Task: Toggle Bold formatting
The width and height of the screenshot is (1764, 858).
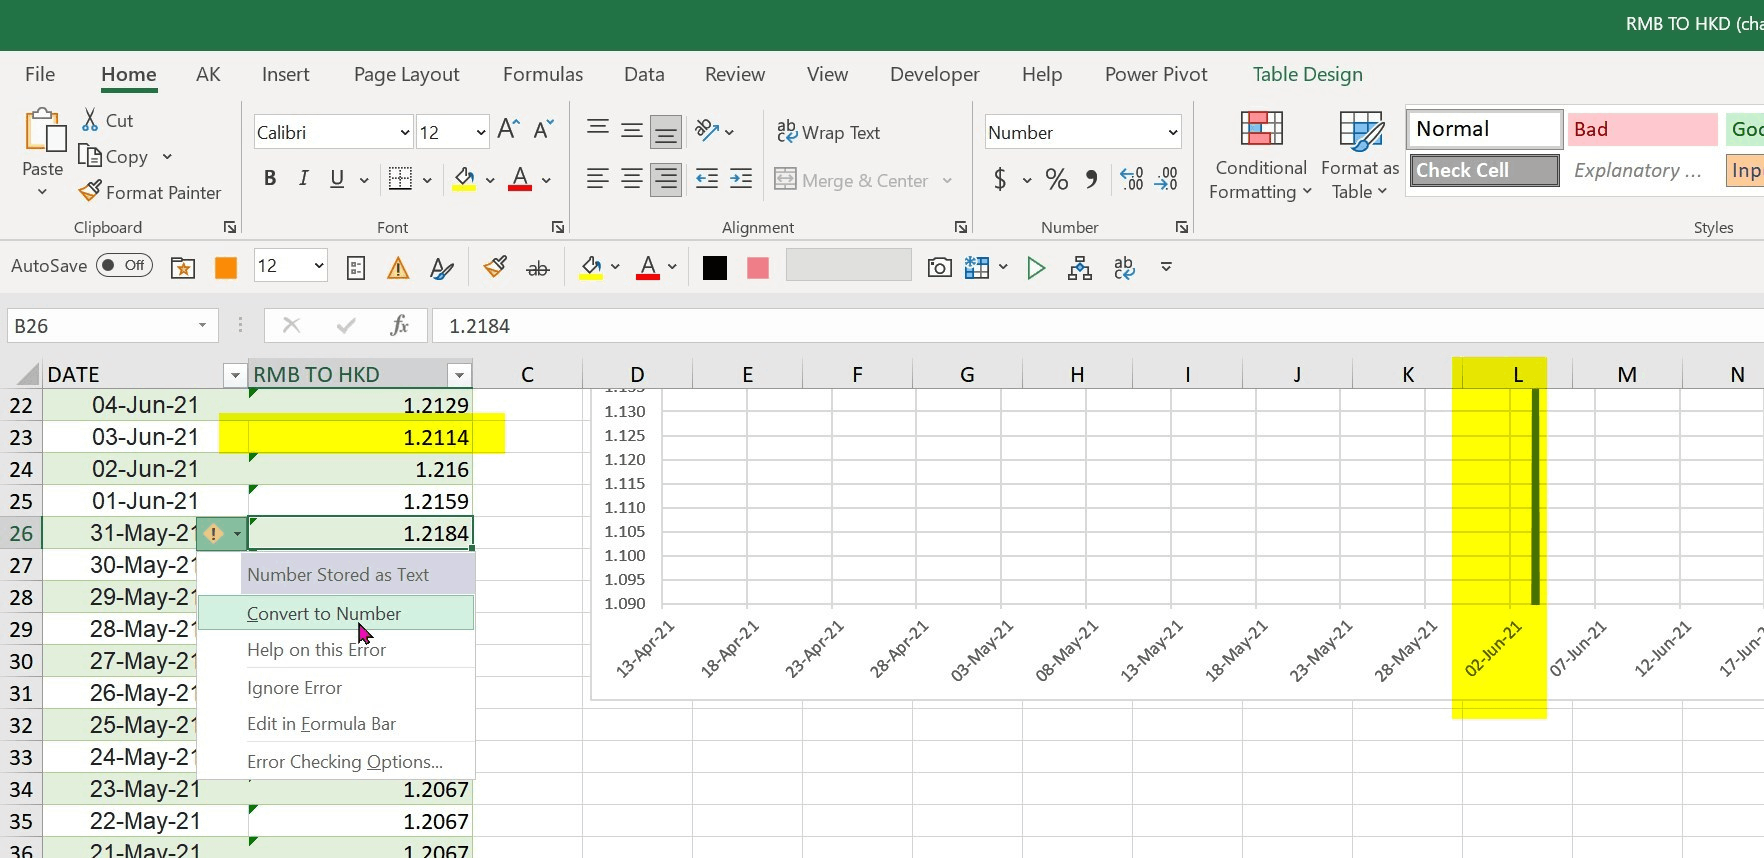Action: pyautogui.click(x=269, y=179)
